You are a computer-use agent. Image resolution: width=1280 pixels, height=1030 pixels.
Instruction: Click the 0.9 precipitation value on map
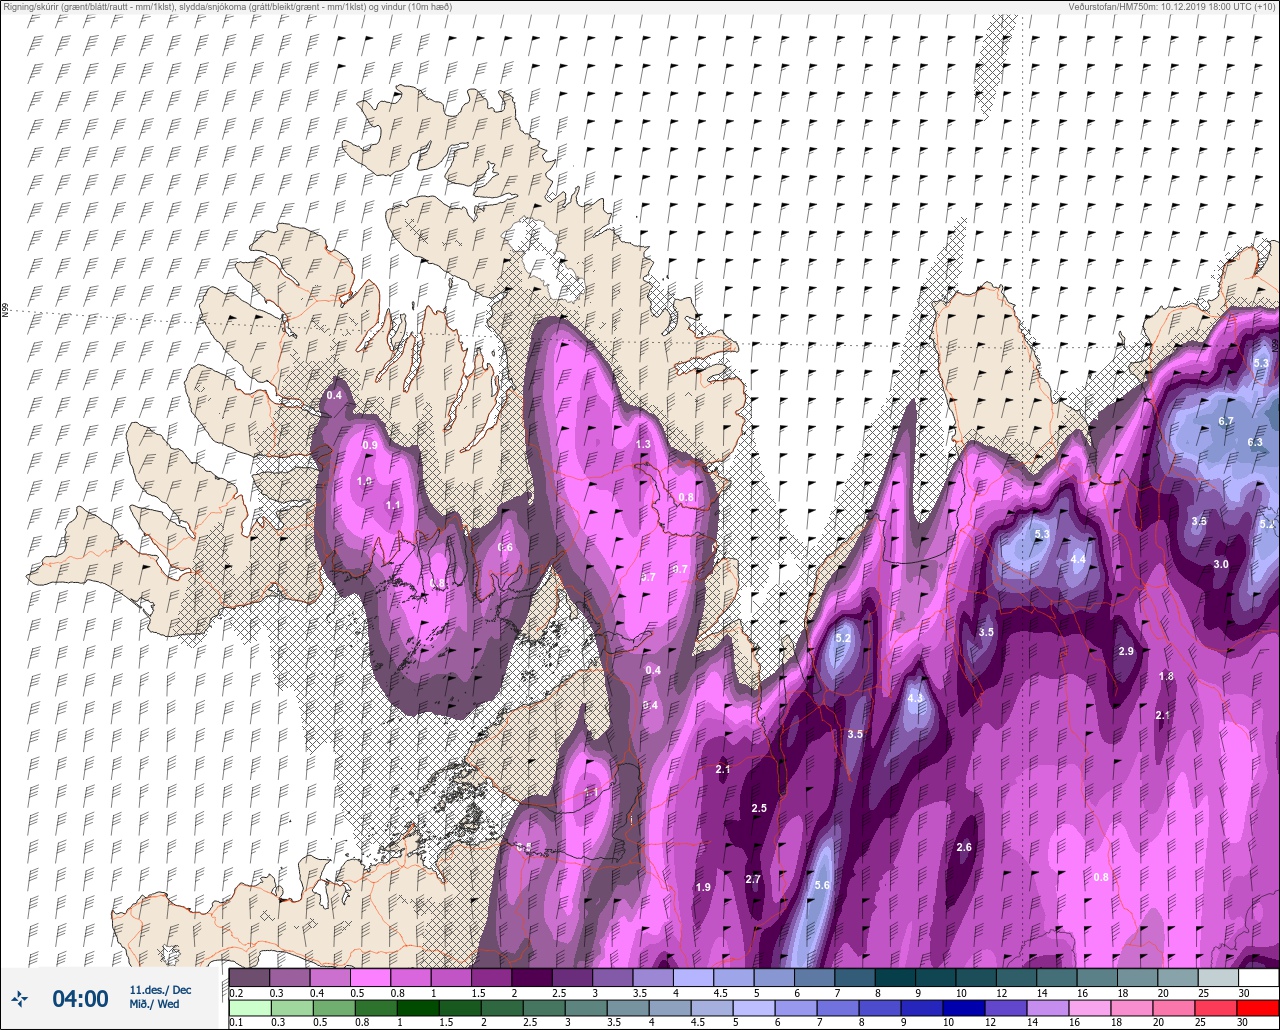pos(370,445)
